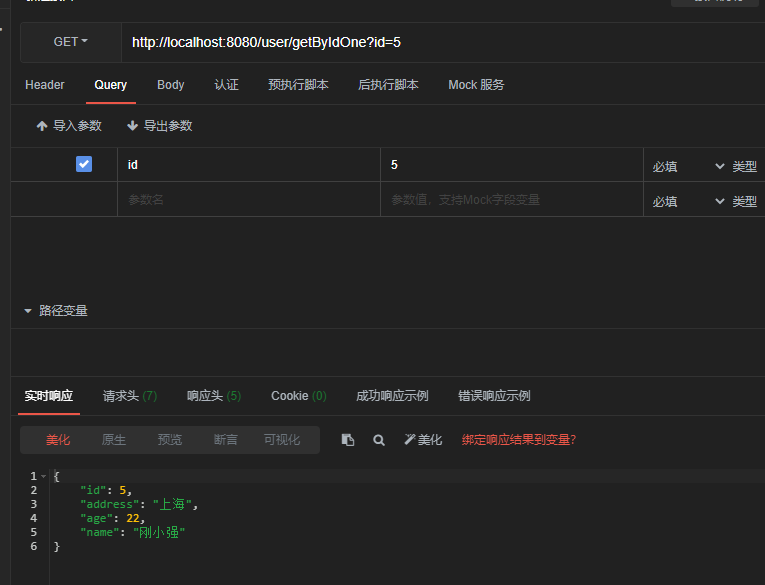Click the empty 参数名 input field

click(x=248, y=200)
